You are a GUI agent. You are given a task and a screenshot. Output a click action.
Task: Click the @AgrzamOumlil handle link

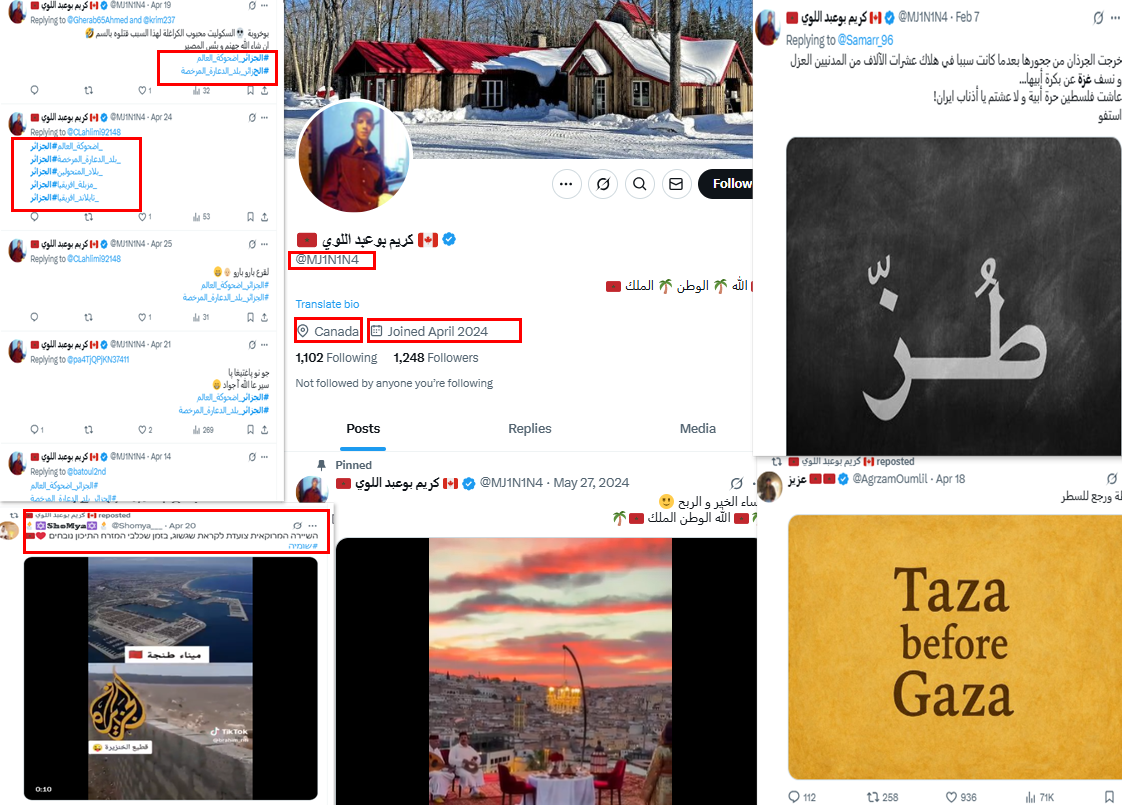tap(889, 479)
